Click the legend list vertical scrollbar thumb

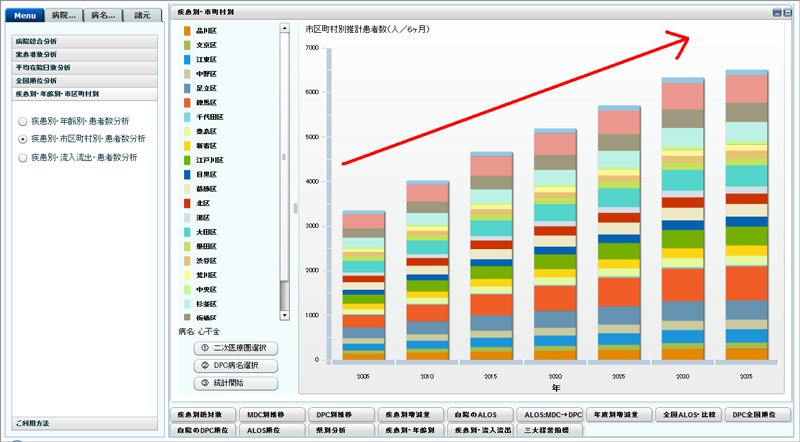coord(285,296)
